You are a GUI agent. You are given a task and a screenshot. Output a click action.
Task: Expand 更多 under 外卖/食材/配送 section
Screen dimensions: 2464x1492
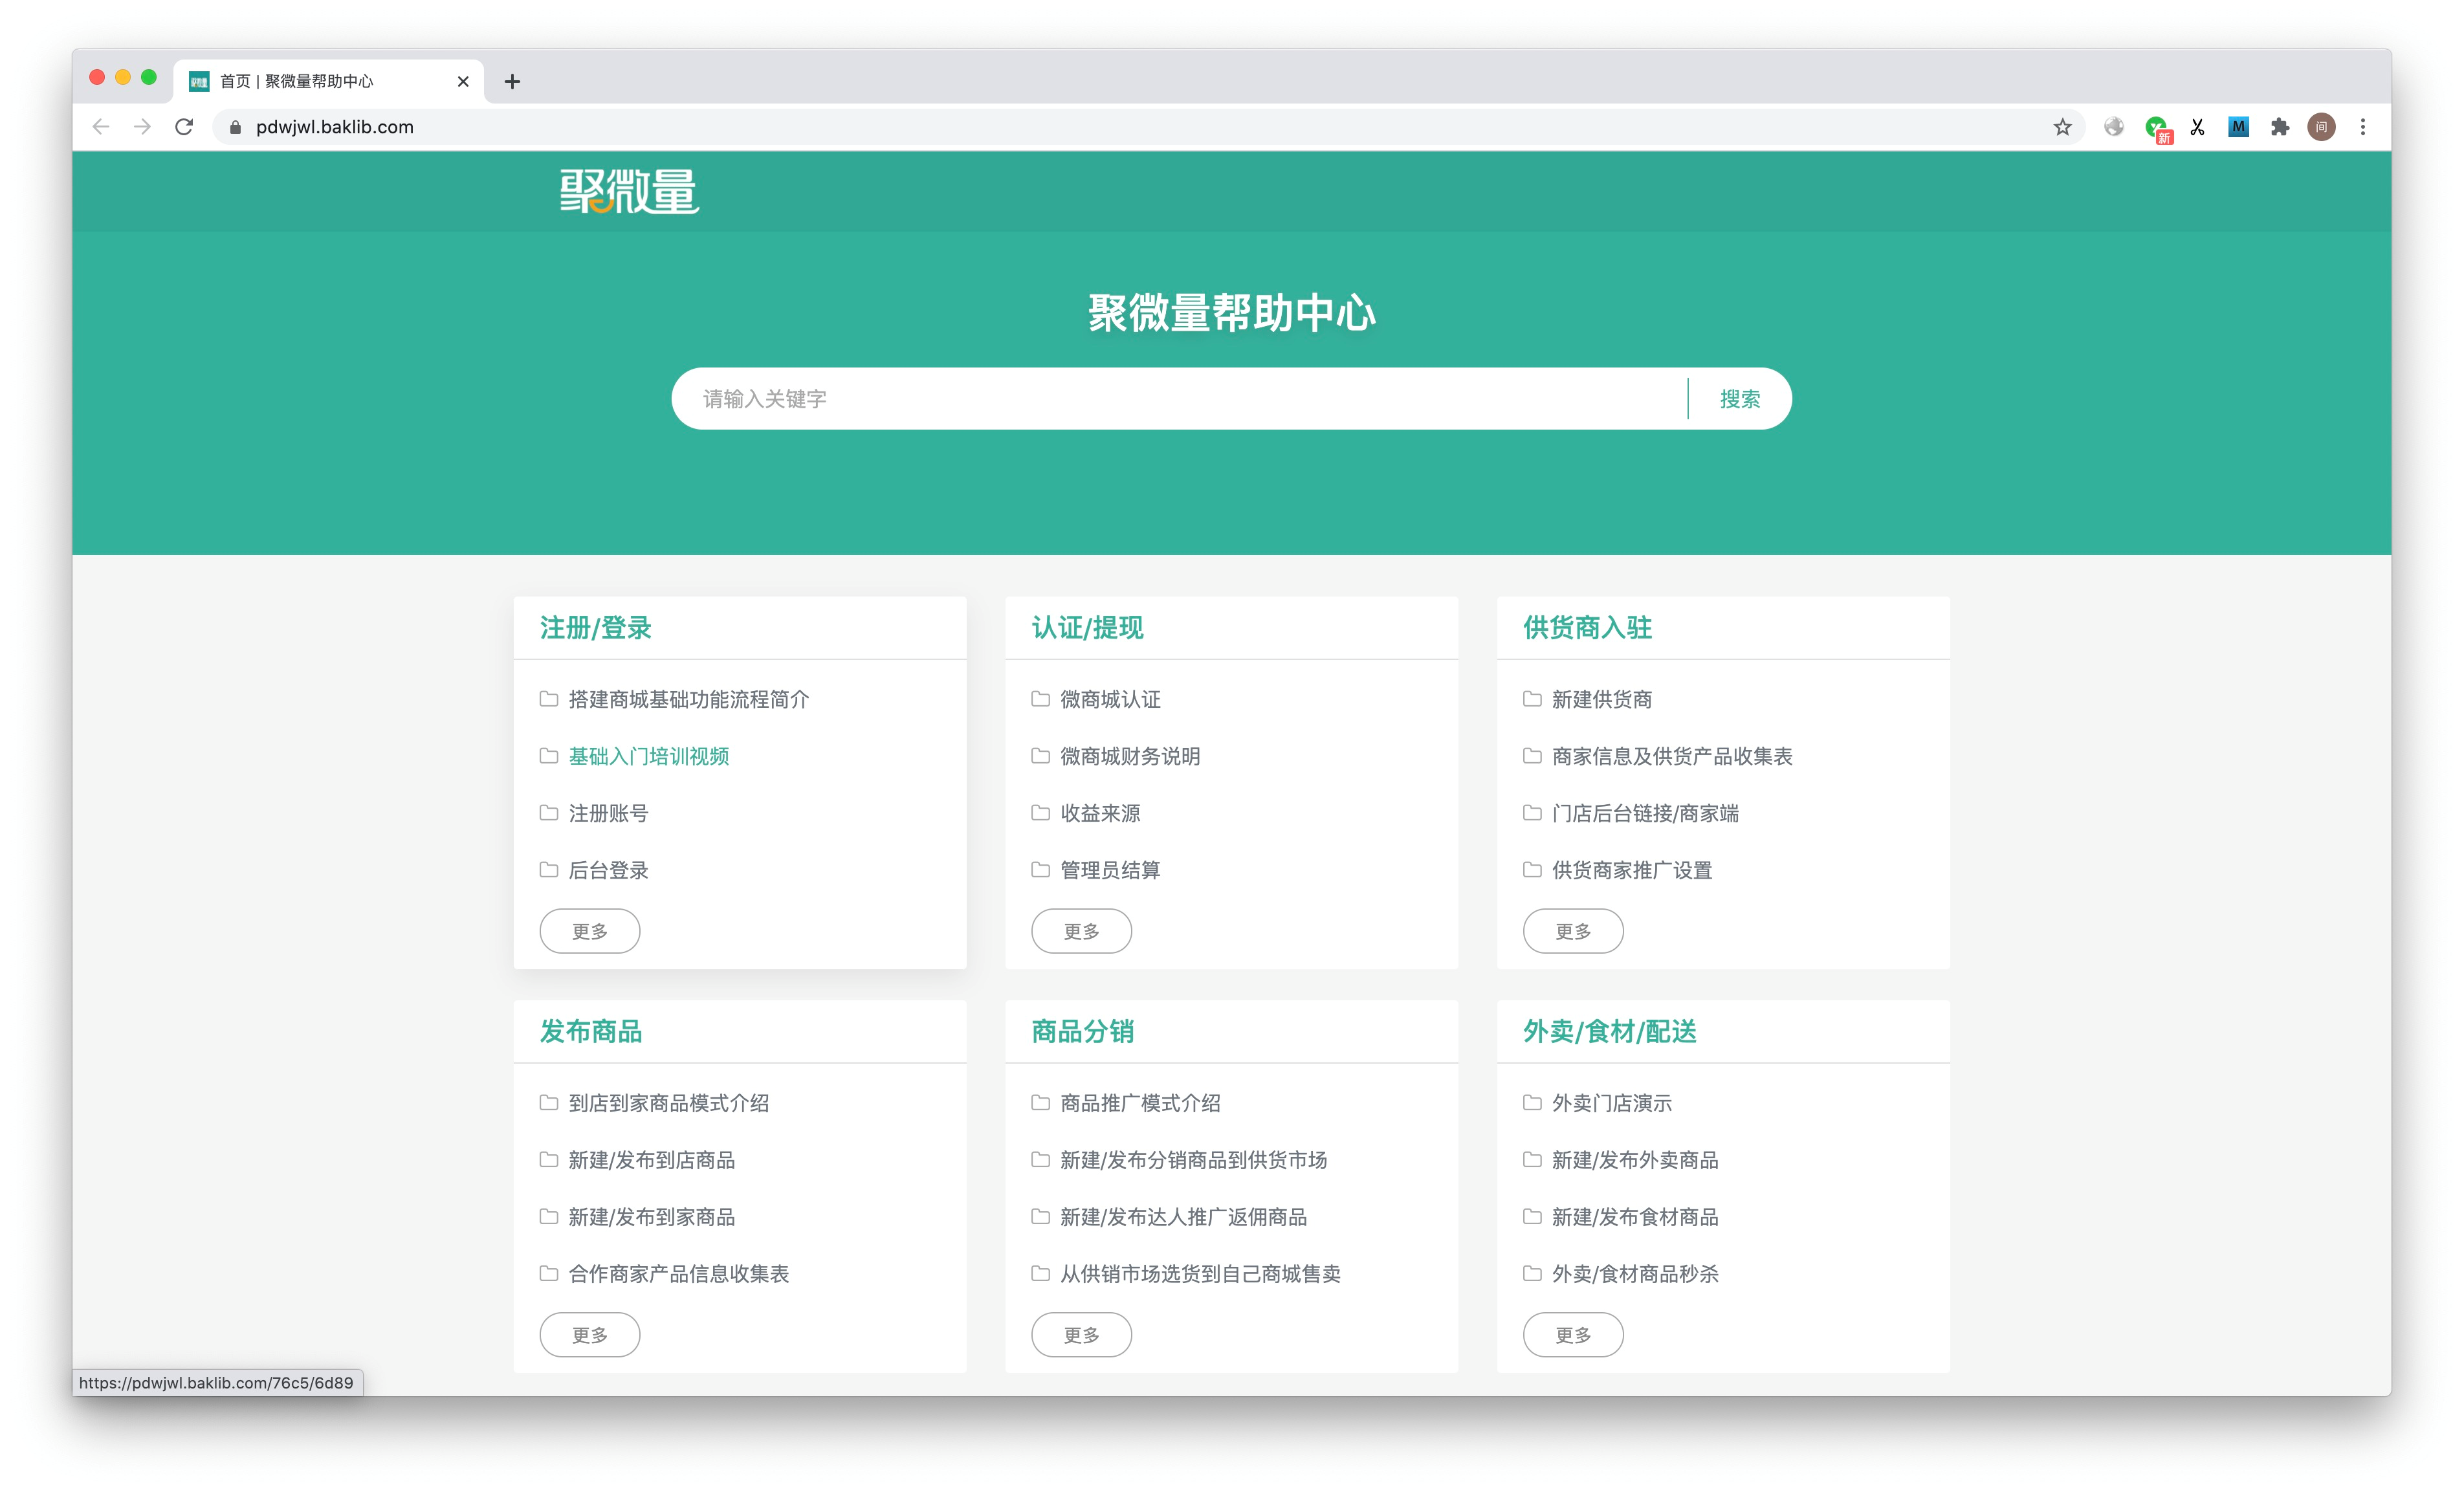click(x=1572, y=1335)
